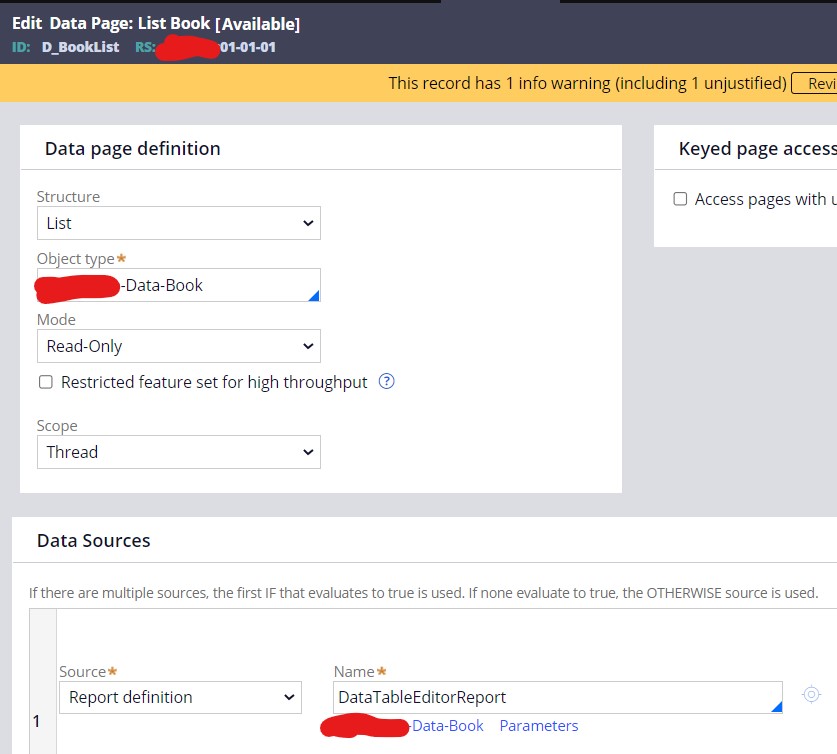Image resolution: width=837 pixels, height=754 pixels.
Task: Click the blue autocomplete corner in Object type
Action: [x=314, y=295]
